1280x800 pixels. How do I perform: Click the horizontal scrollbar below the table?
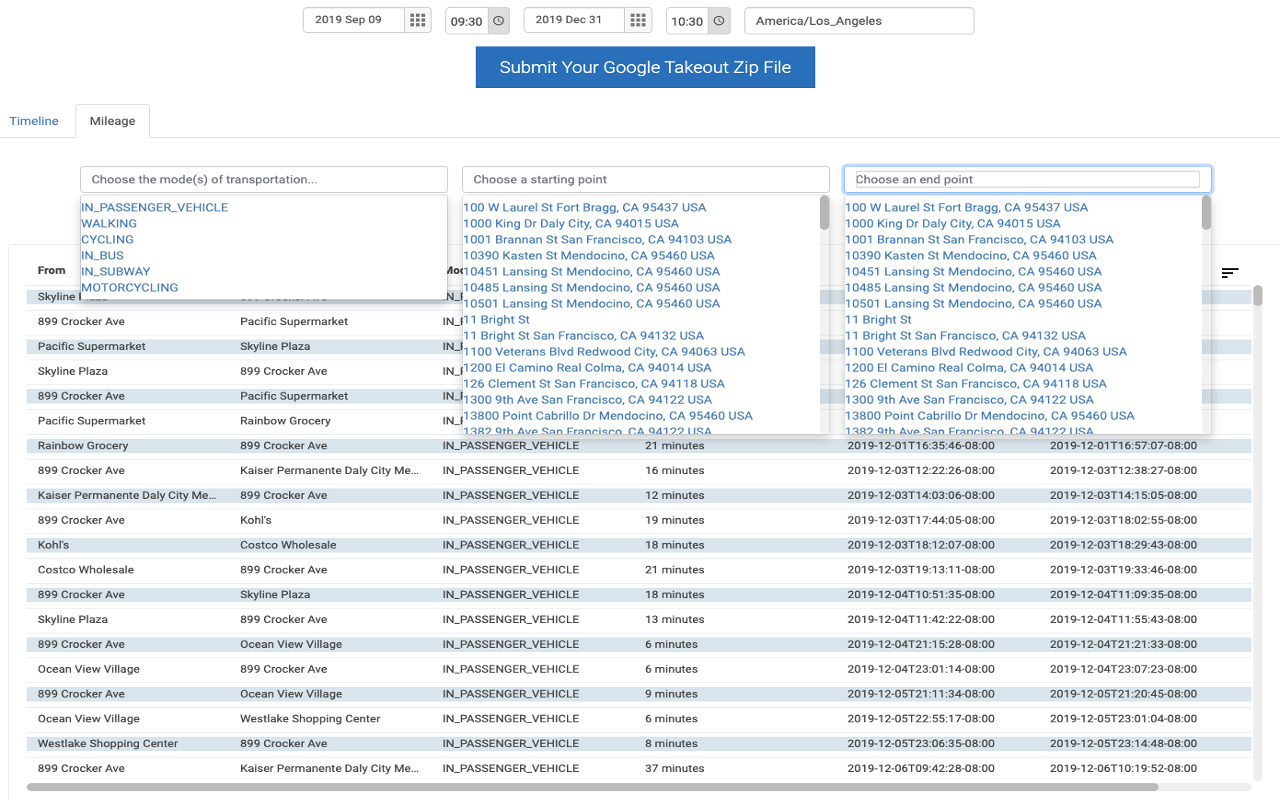(640, 790)
